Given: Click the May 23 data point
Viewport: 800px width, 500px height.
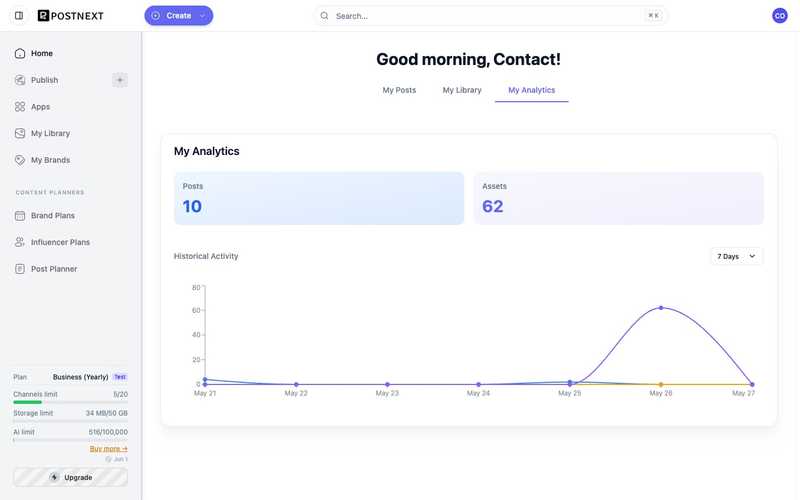Looking at the screenshot, I should coord(387,385).
